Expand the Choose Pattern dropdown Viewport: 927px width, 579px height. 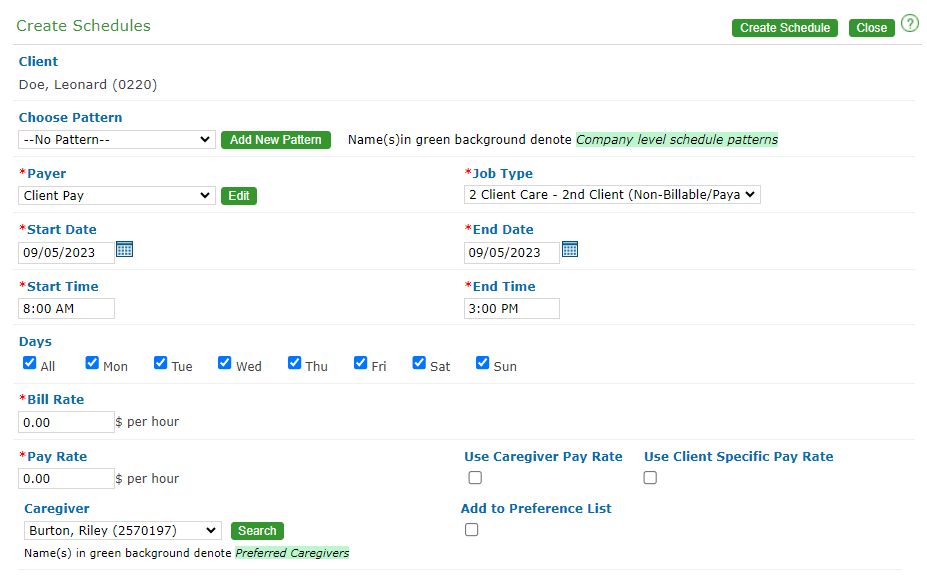117,140
